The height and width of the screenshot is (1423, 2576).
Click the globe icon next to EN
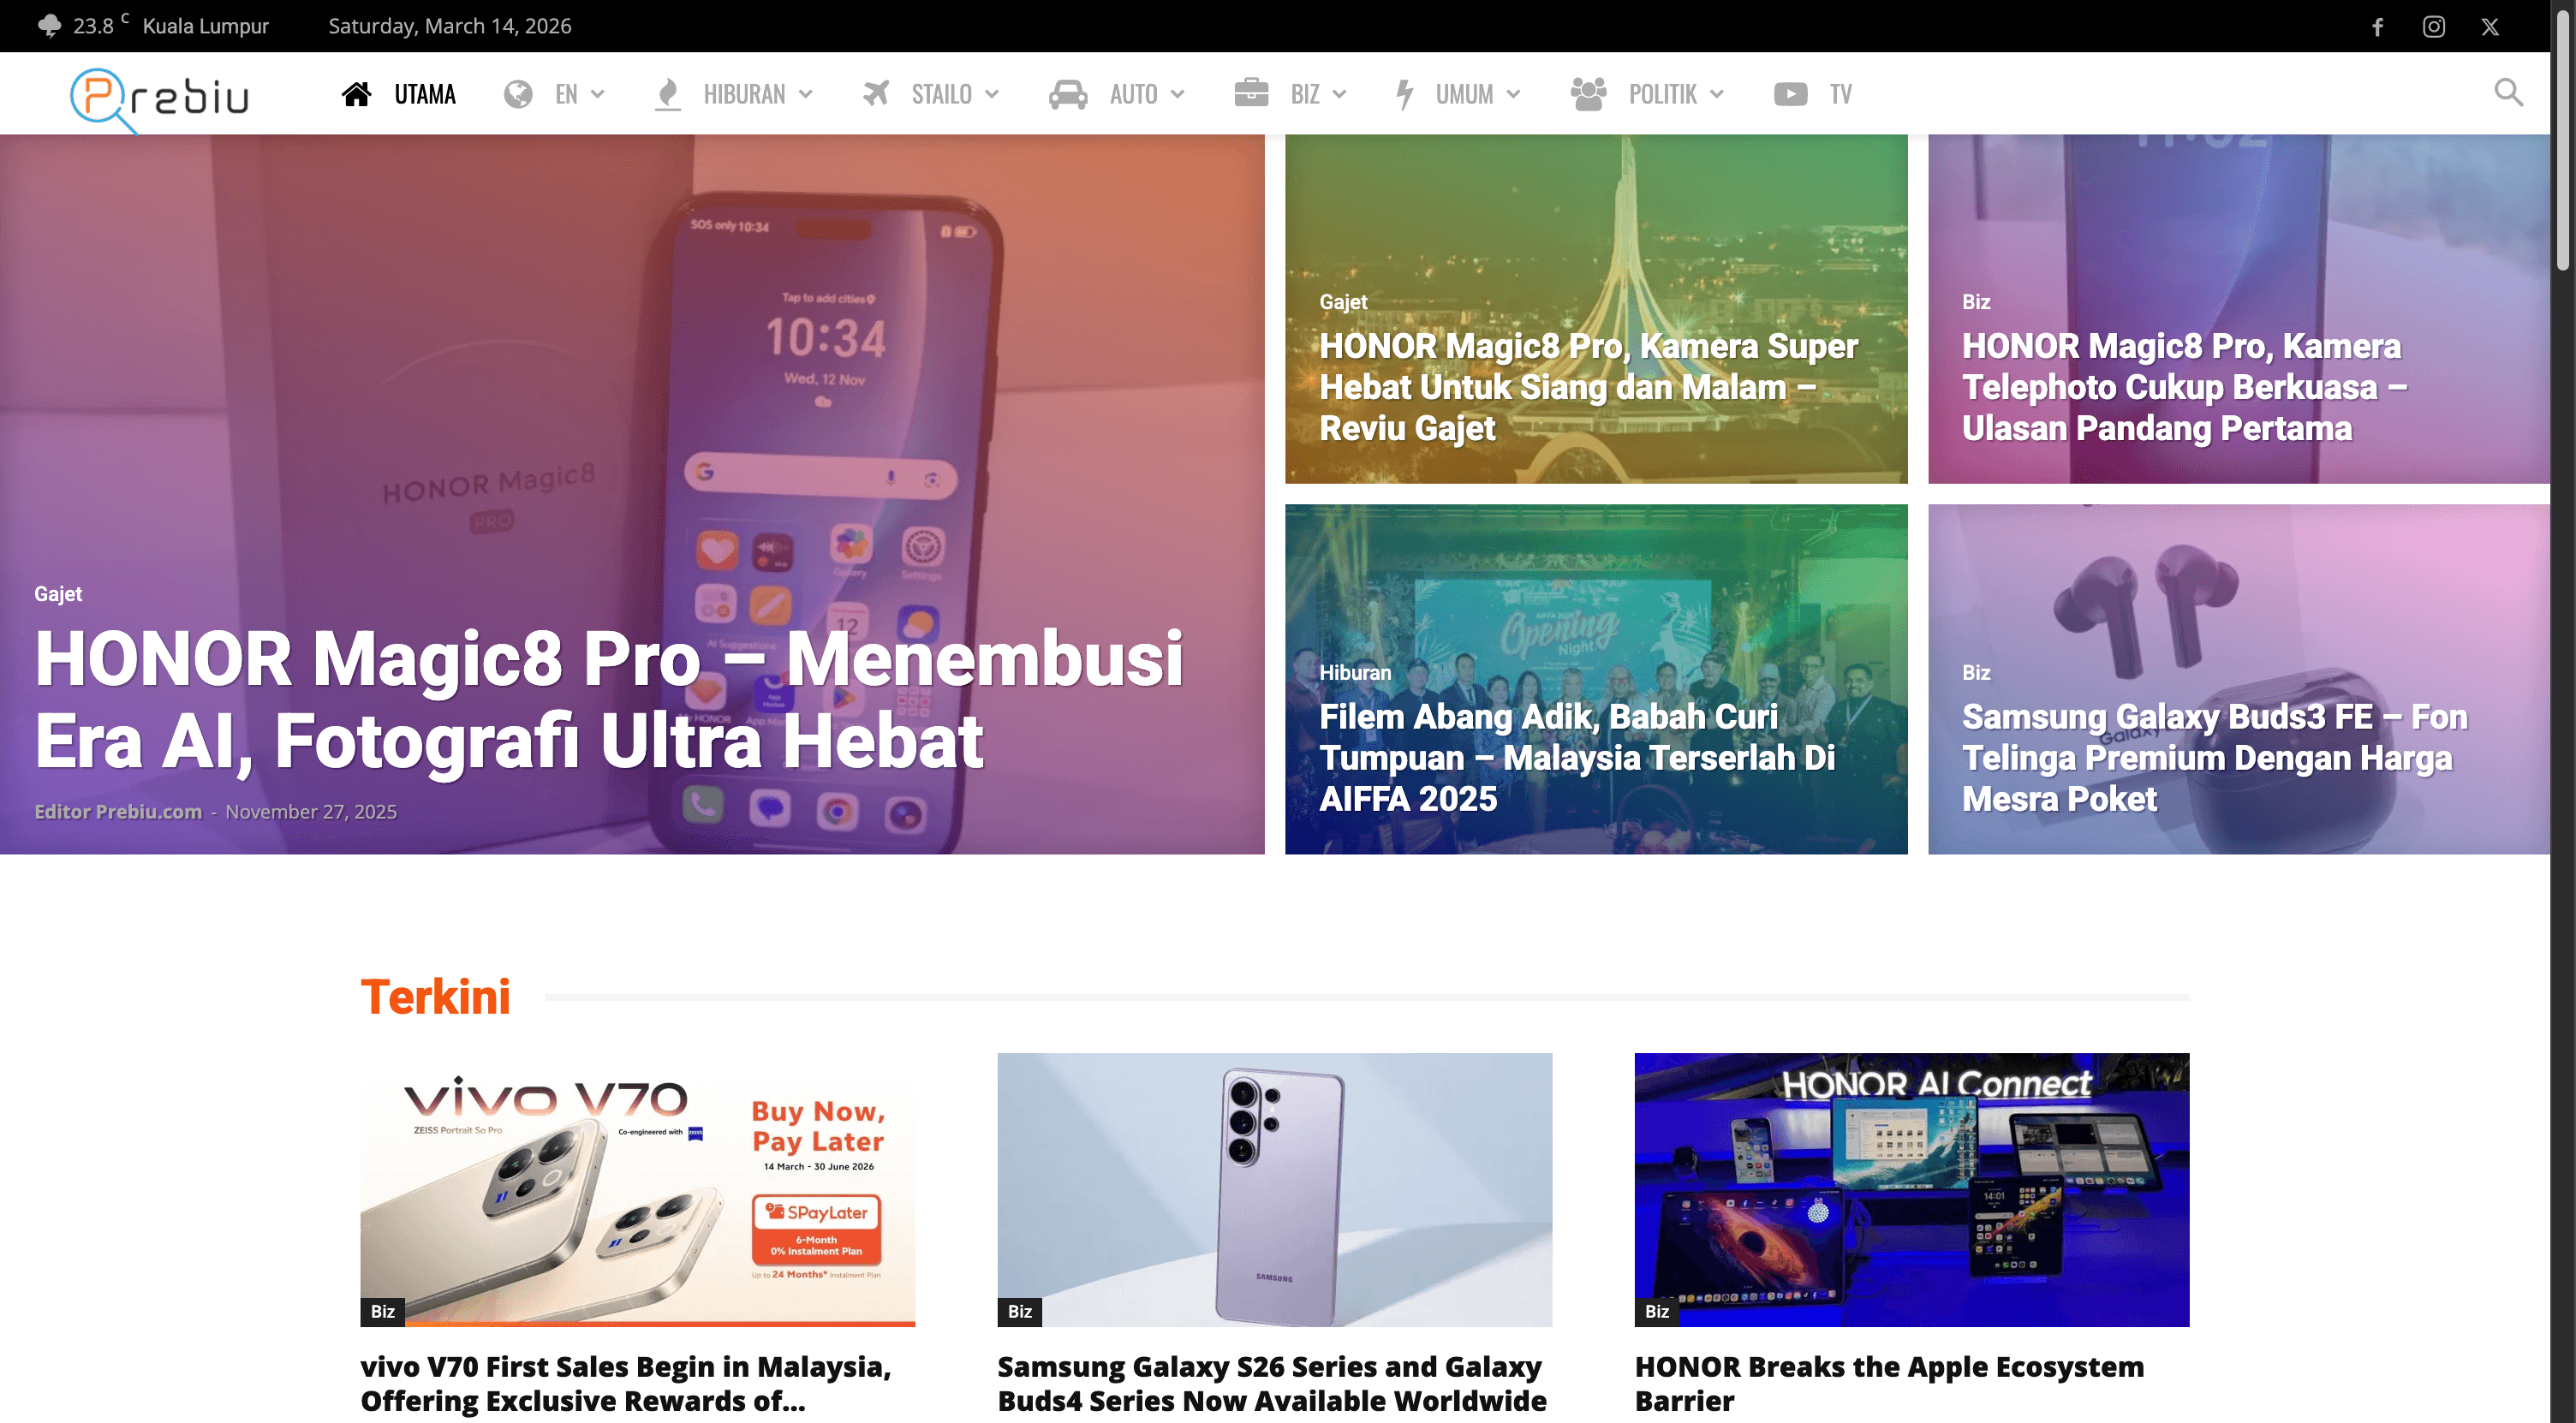(518, 92)
